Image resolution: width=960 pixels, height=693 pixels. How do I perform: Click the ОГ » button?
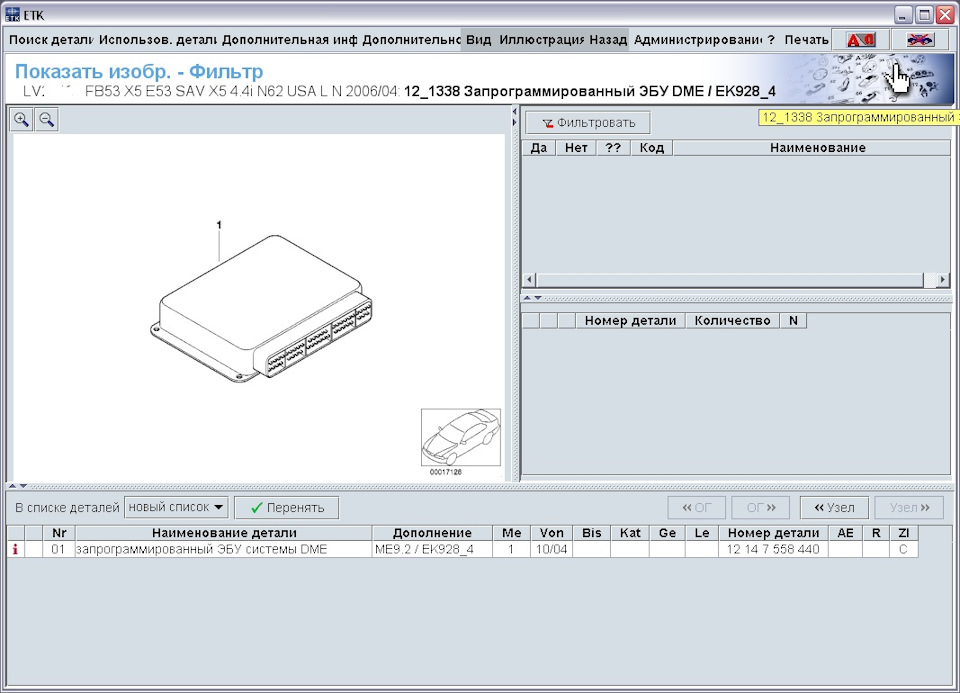761,508
